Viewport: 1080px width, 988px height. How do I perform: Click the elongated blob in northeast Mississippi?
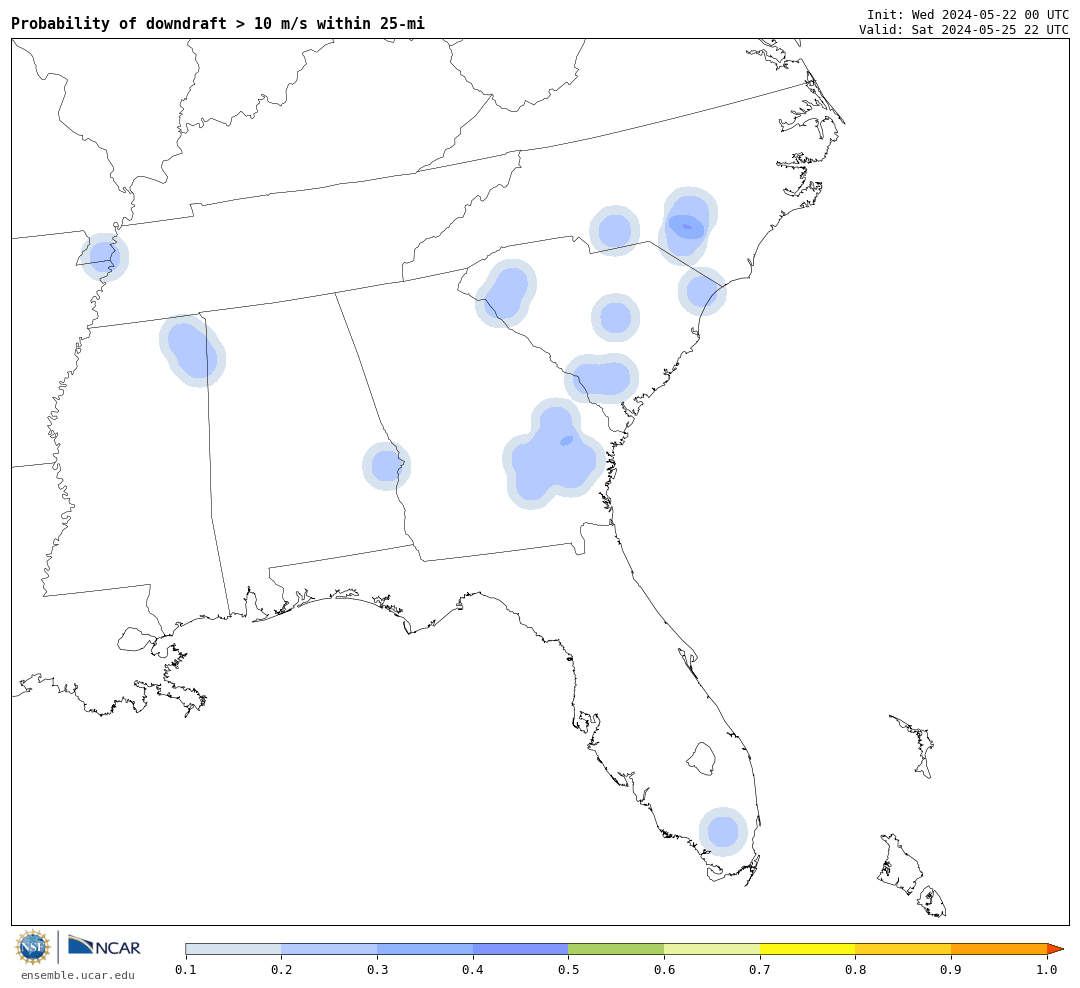pyautogui.click(x=192, y=351)
